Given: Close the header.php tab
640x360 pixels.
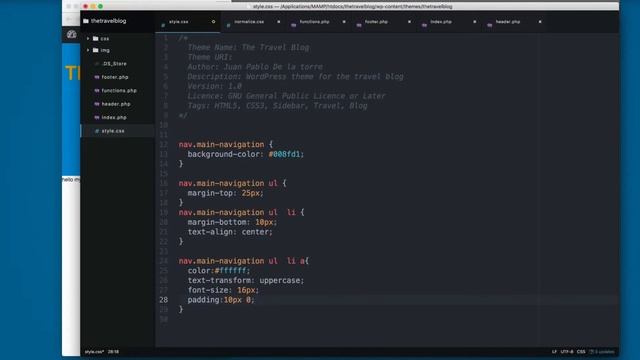Looking at the screenshot, I should click(x=540, y=22).
